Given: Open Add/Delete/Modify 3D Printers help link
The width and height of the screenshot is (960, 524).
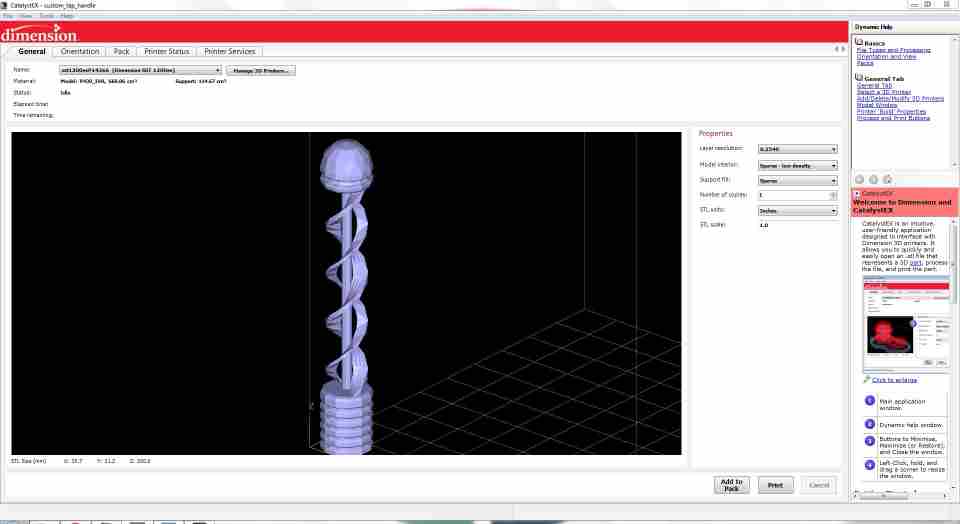Looking at the screenshot, I should [900, 99].
